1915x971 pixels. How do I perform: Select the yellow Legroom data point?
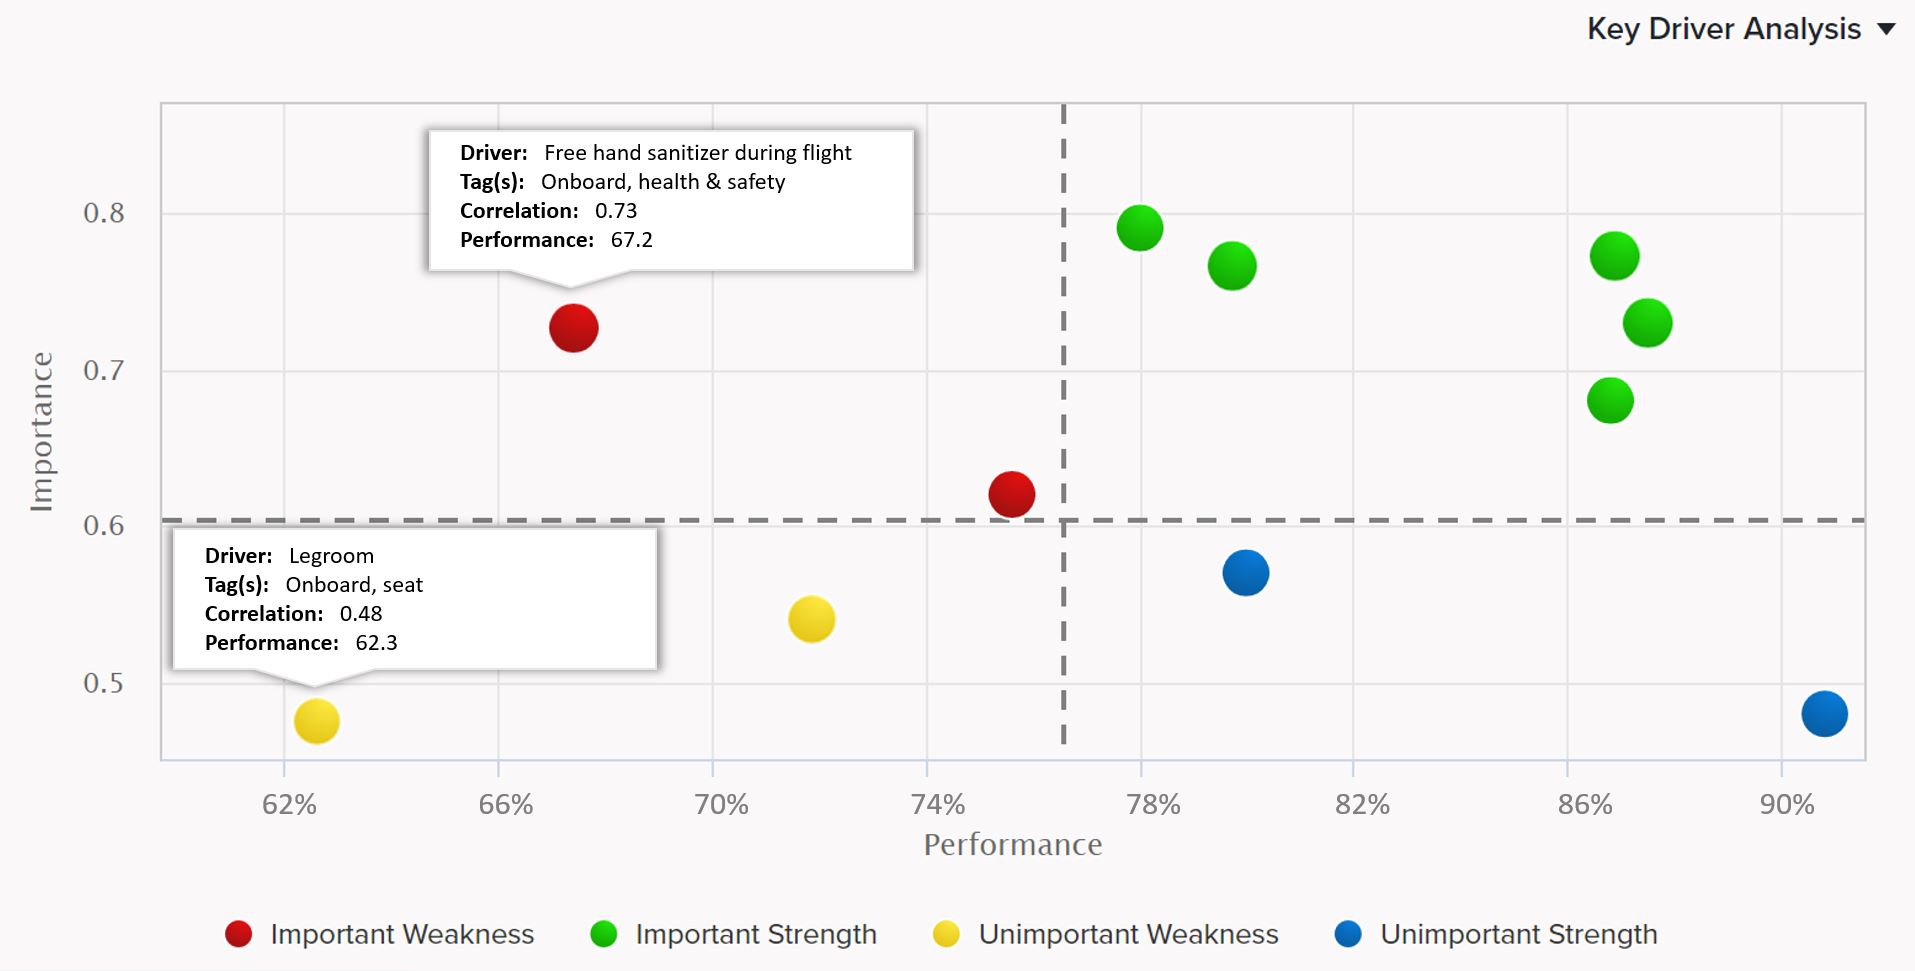point(317,721)
